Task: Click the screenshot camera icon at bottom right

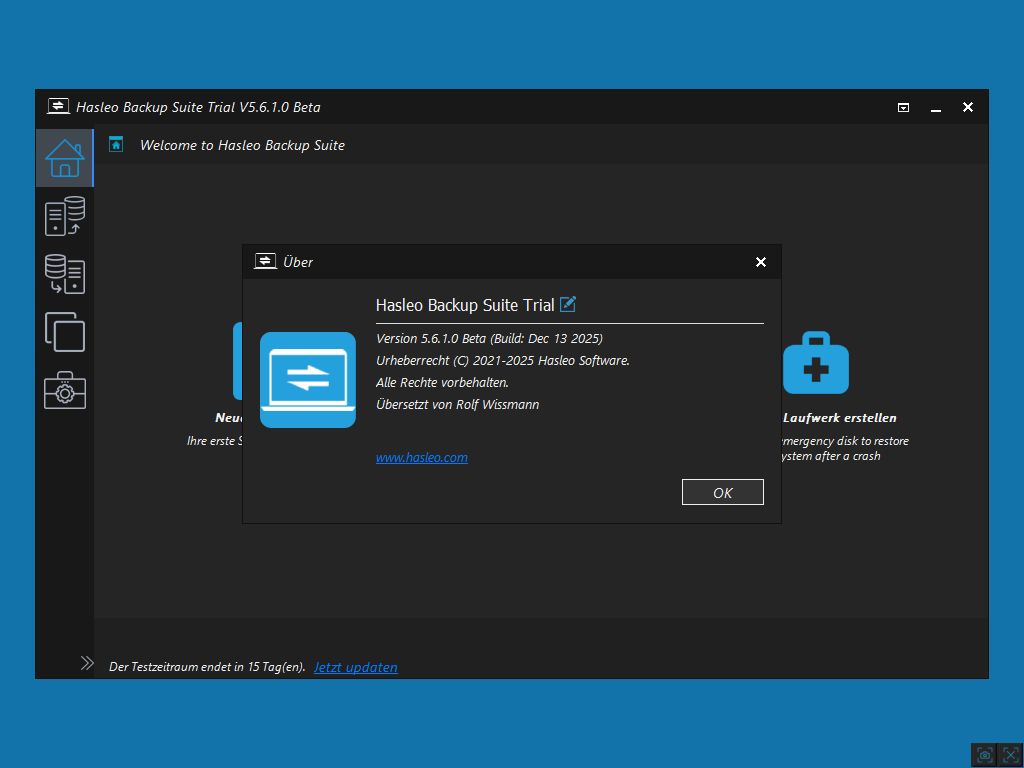Action: tap(984, 755)
